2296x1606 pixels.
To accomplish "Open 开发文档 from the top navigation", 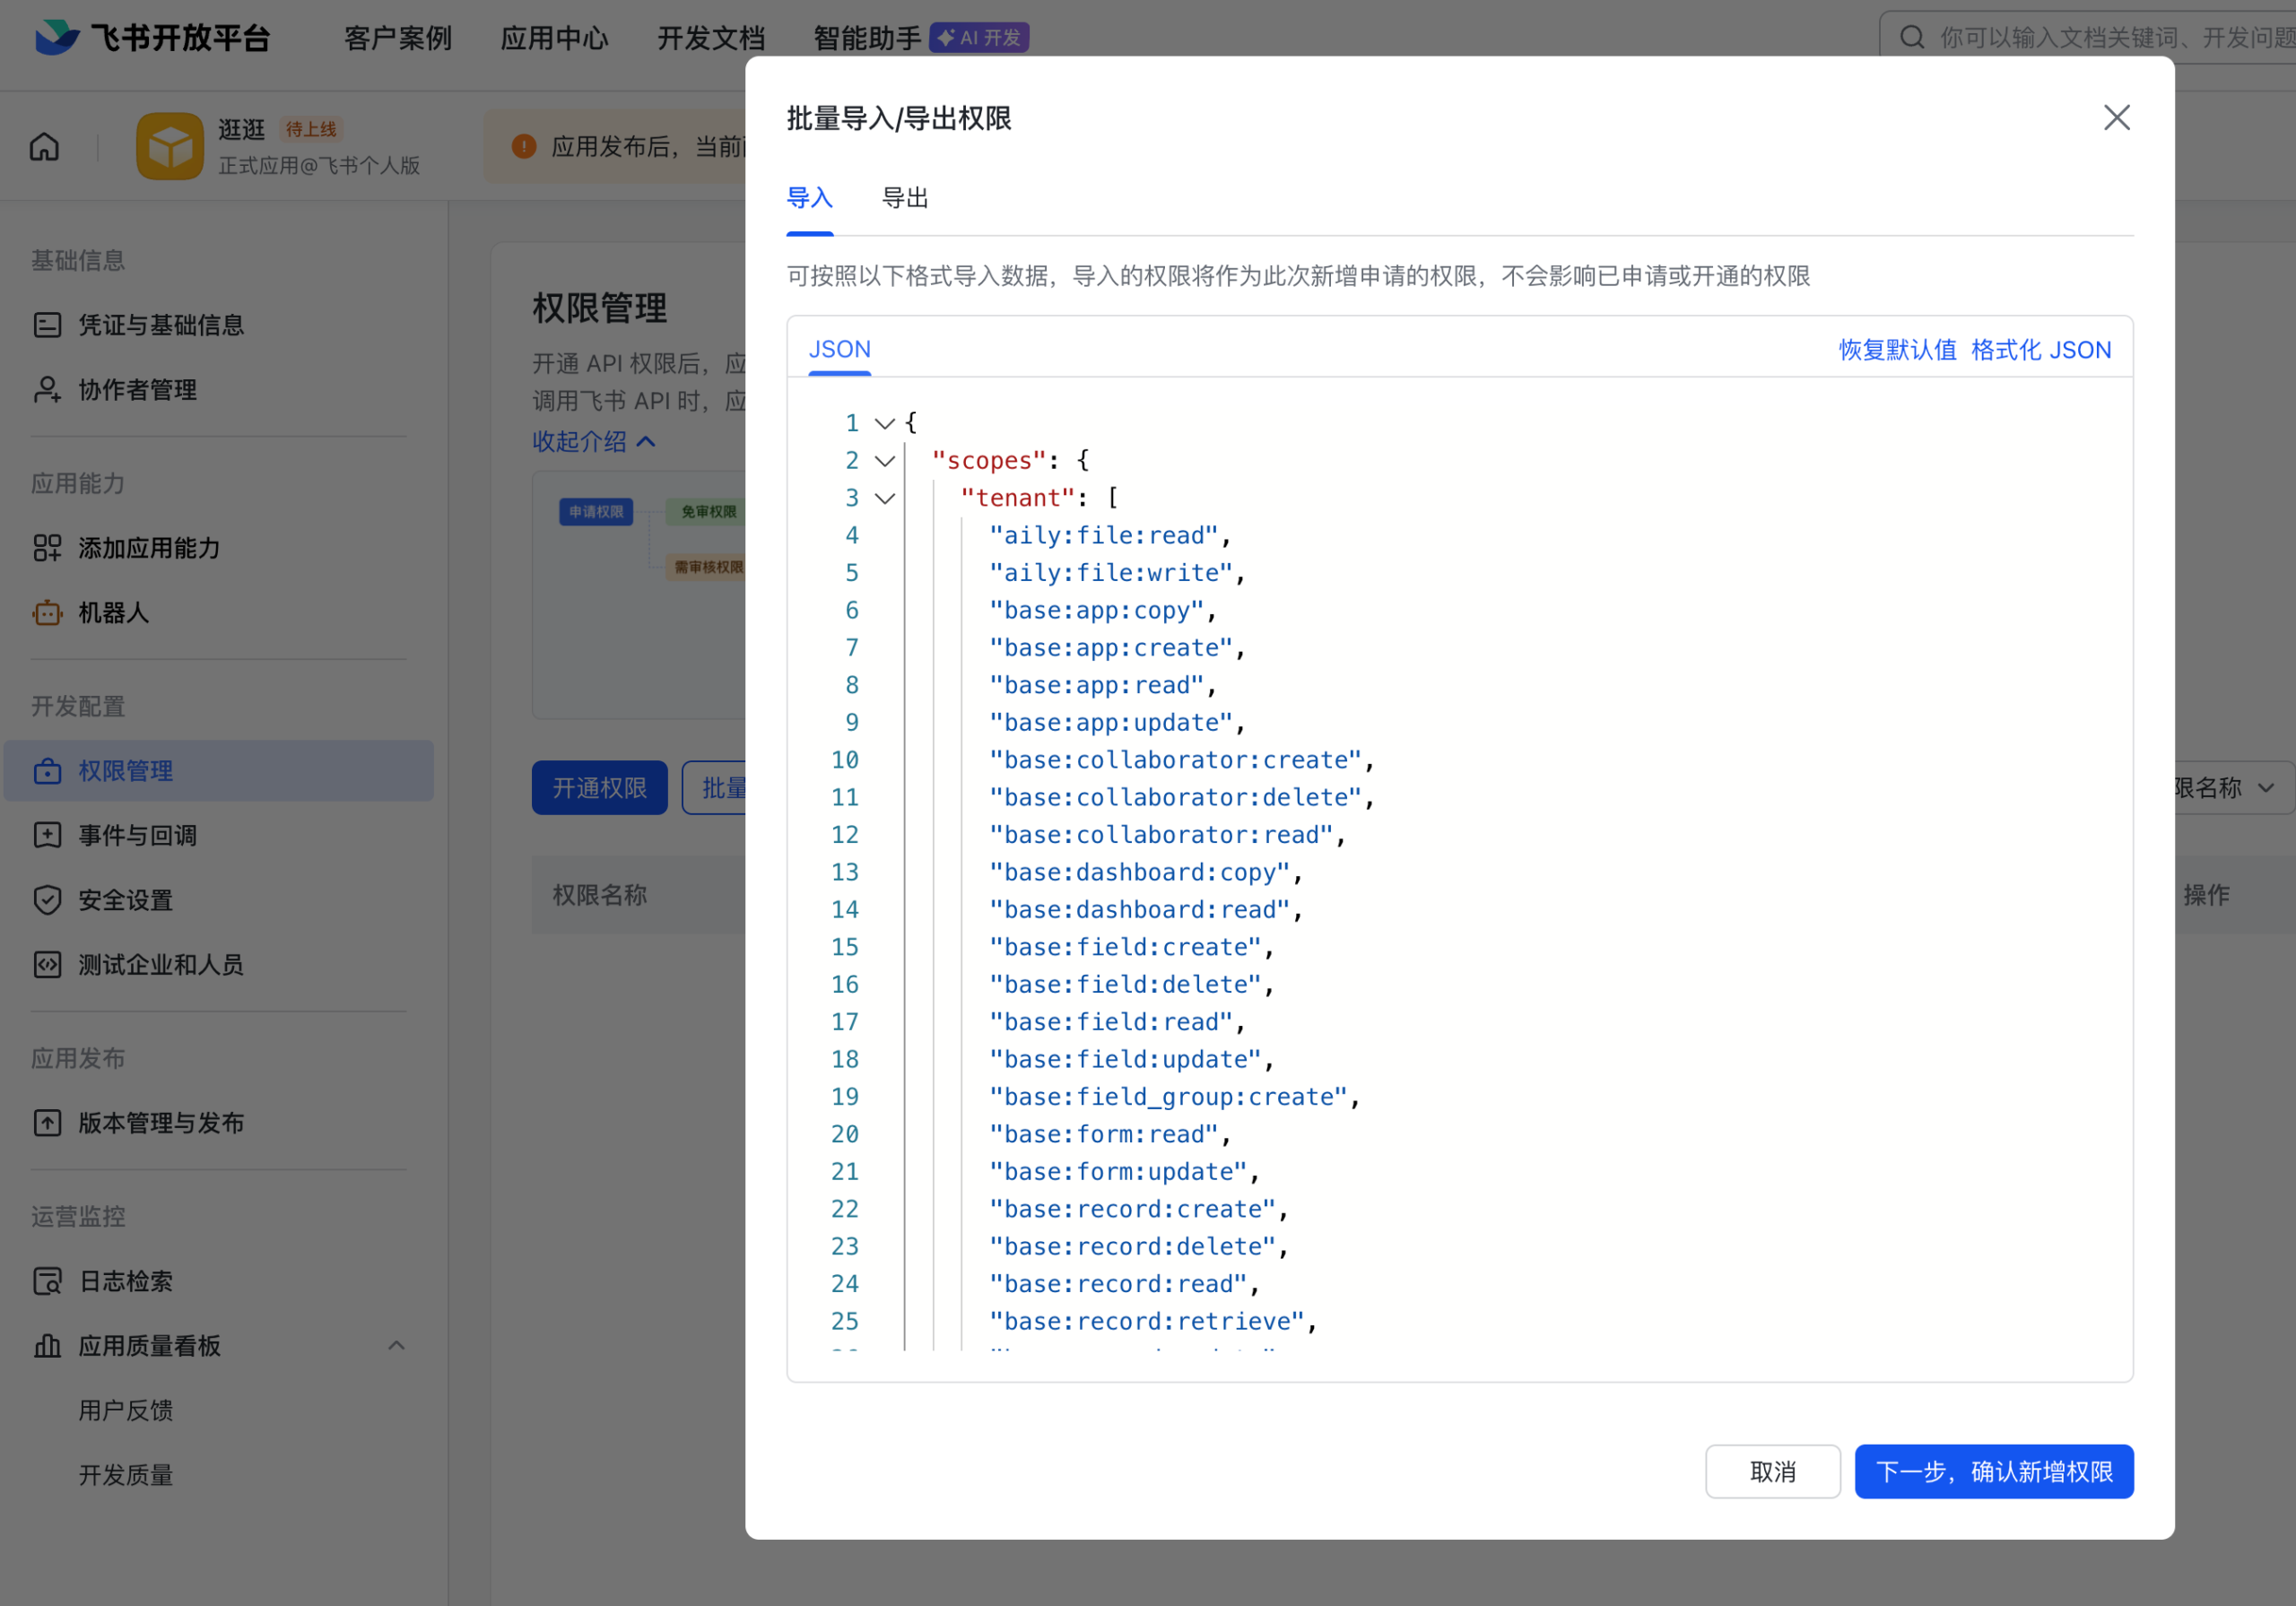I will click(x=711, y=37).
